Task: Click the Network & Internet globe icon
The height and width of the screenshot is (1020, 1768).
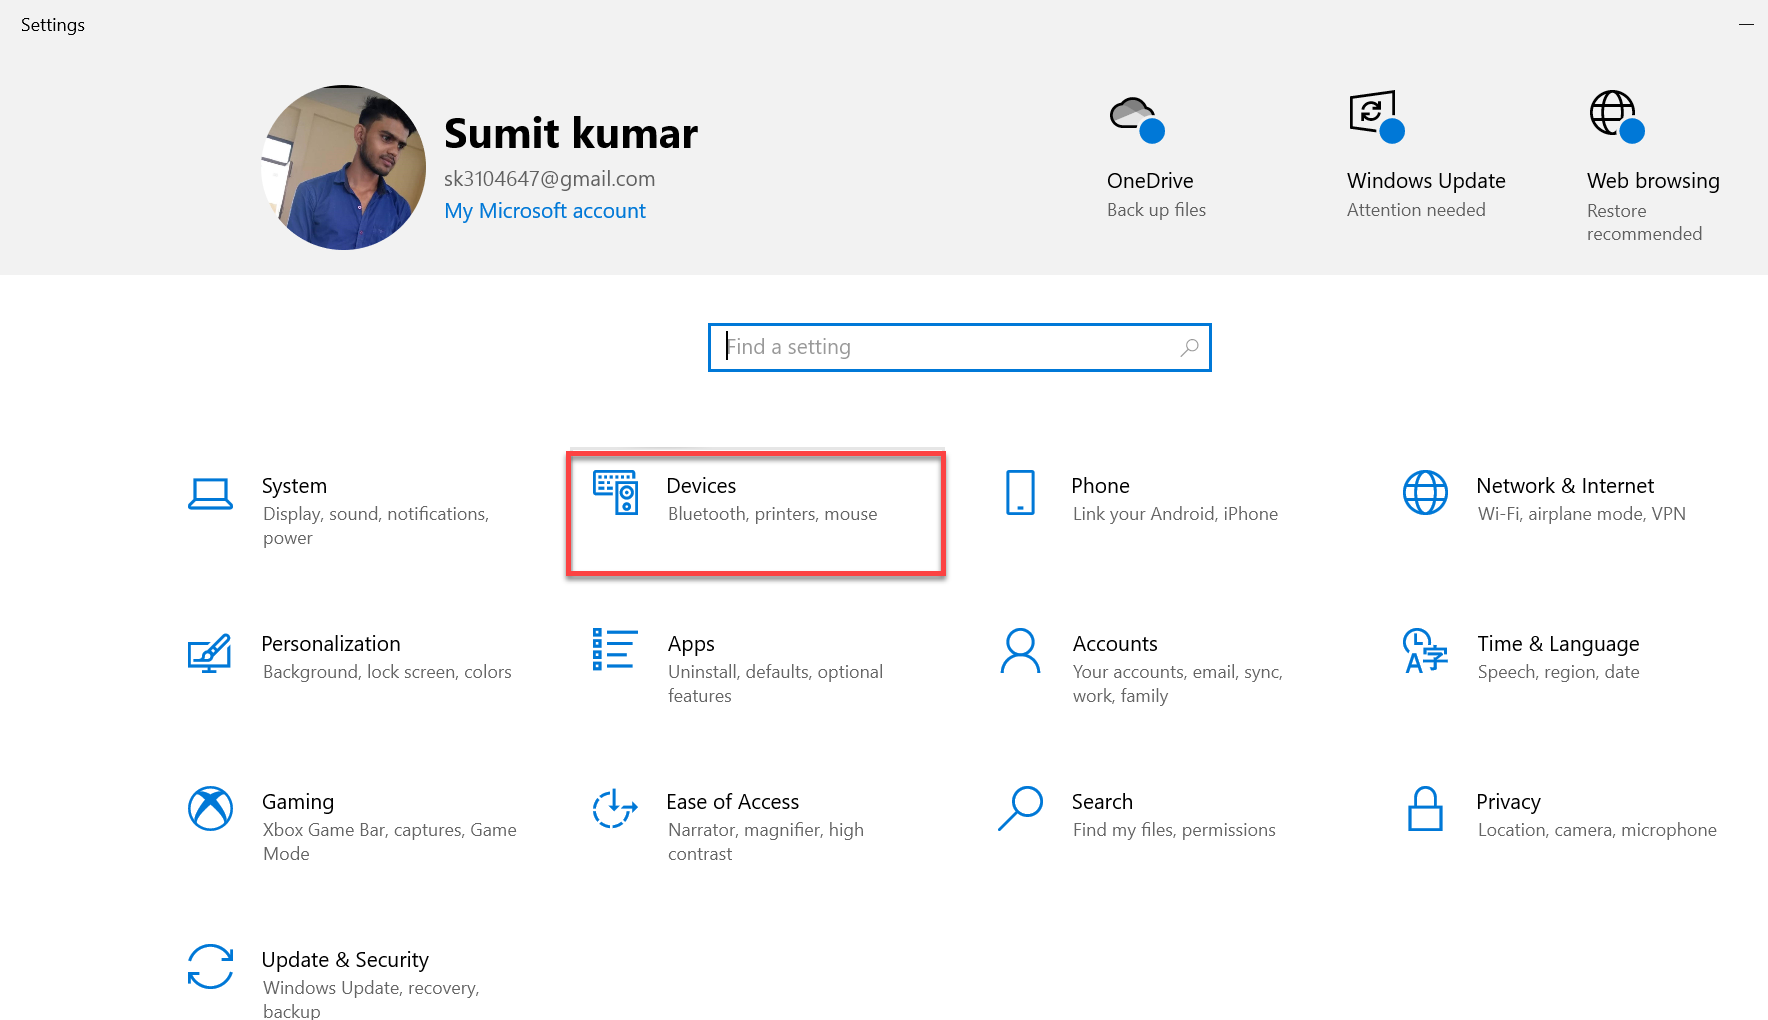Action: pyautogui.click(x=1425, y=493)
